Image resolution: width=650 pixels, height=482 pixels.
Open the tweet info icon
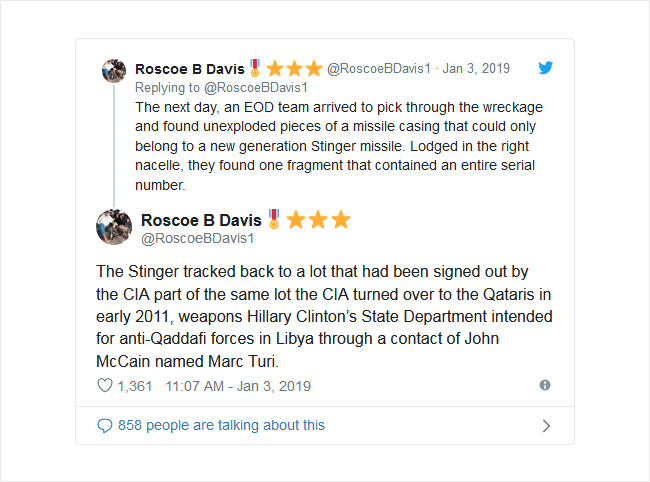click(545, 385)
